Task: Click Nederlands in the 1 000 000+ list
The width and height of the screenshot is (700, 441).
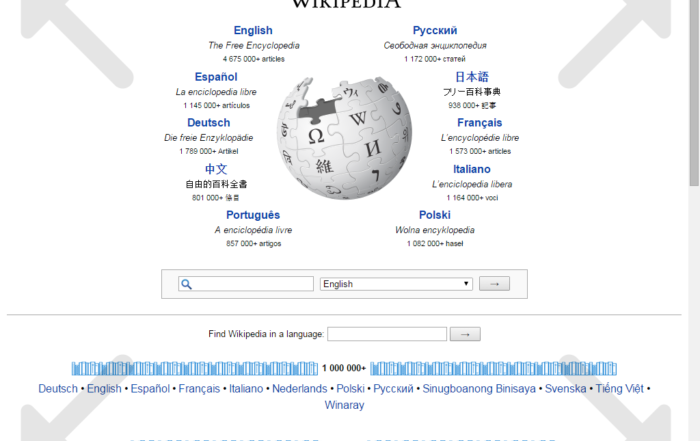Action: [x=300, y=389]
